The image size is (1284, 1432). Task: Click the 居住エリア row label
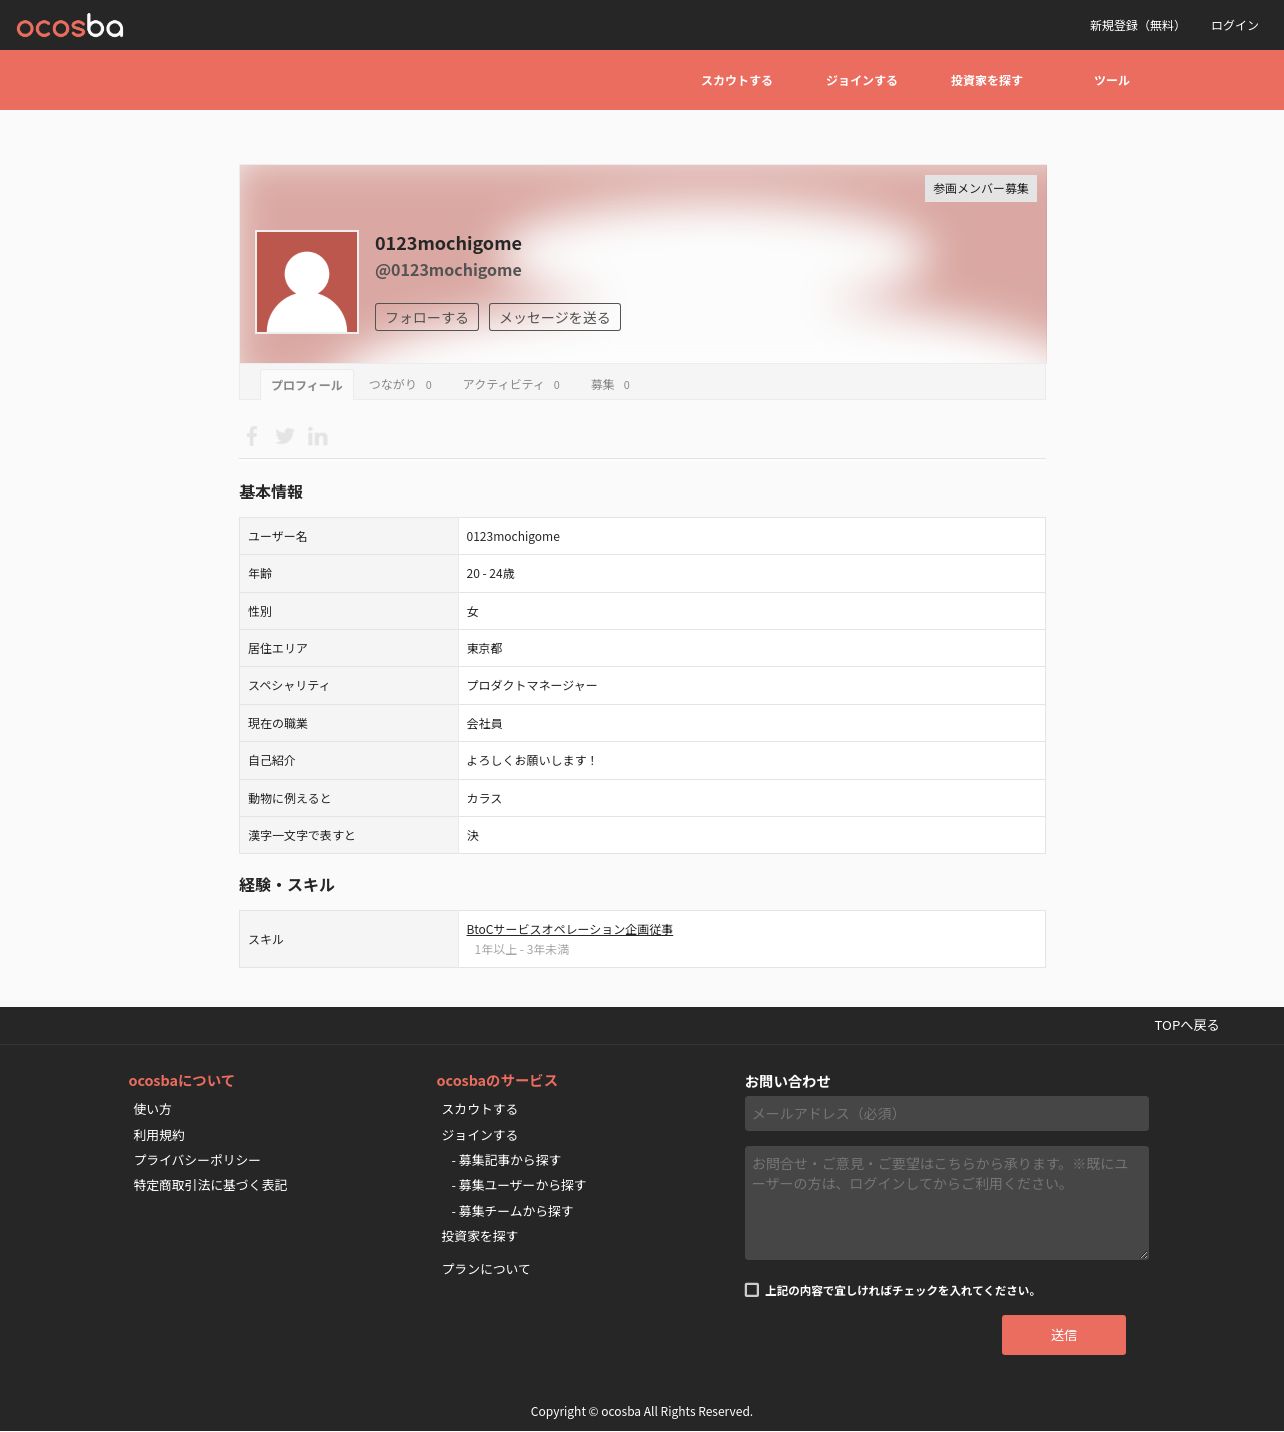(278, 649)
